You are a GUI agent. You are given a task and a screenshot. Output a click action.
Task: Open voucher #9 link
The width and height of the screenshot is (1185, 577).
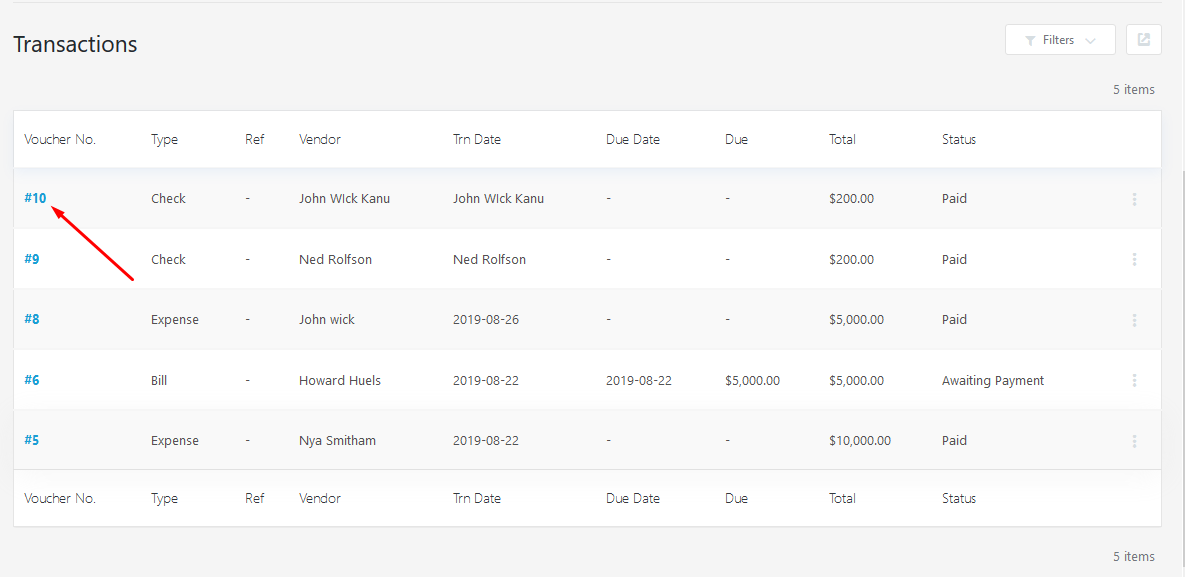coord(32,260)
